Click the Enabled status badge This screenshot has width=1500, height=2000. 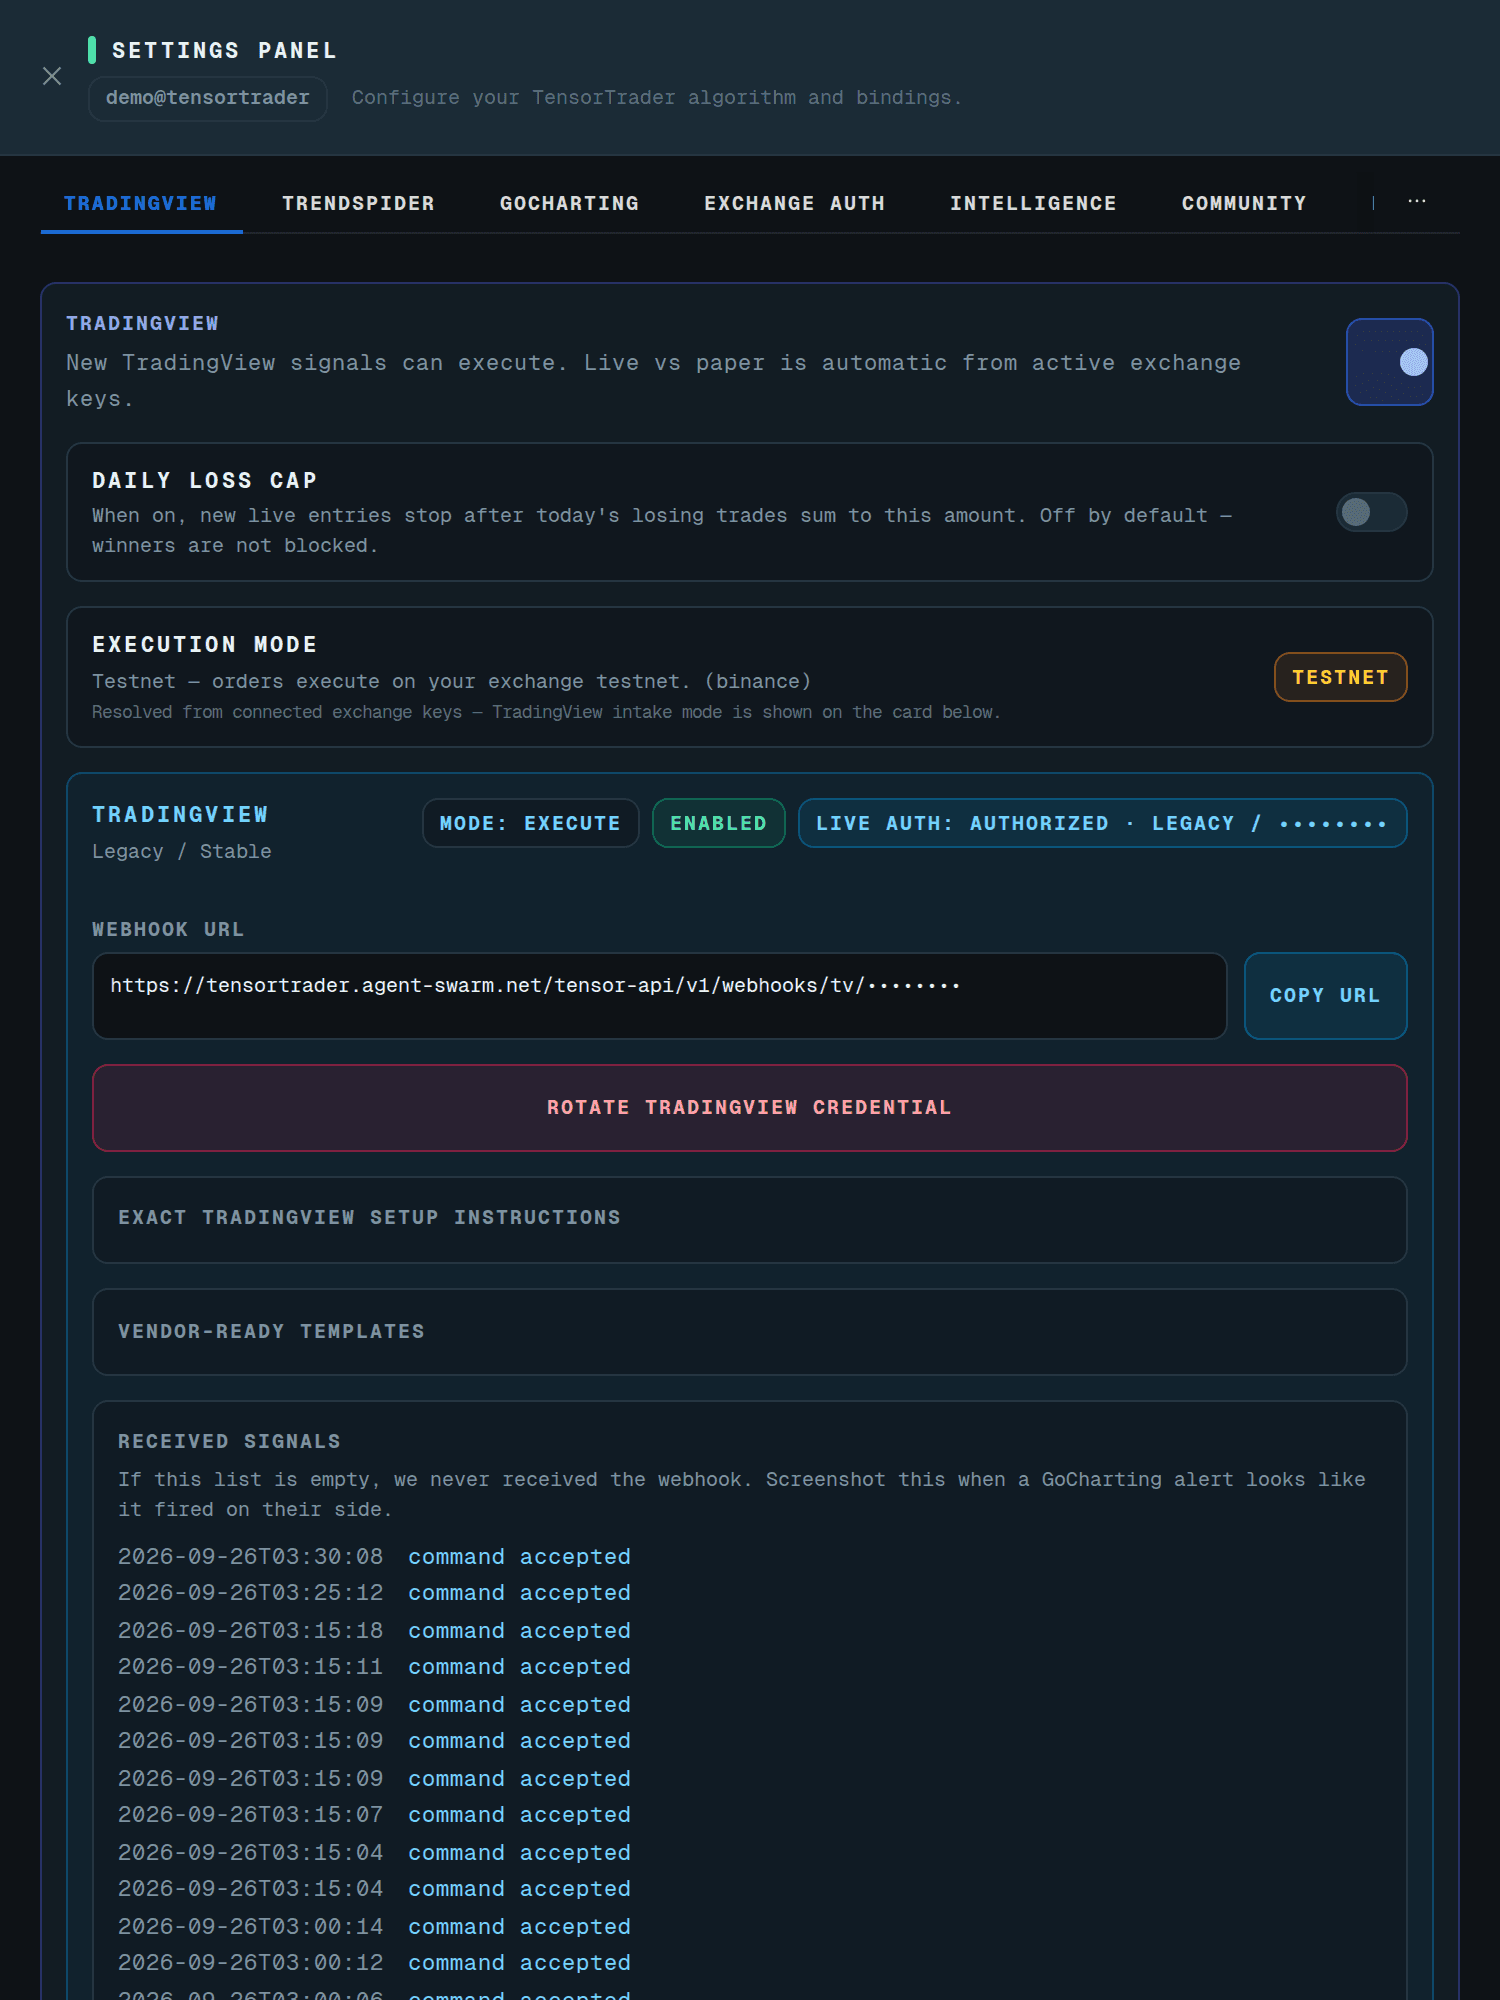[718, 823]
